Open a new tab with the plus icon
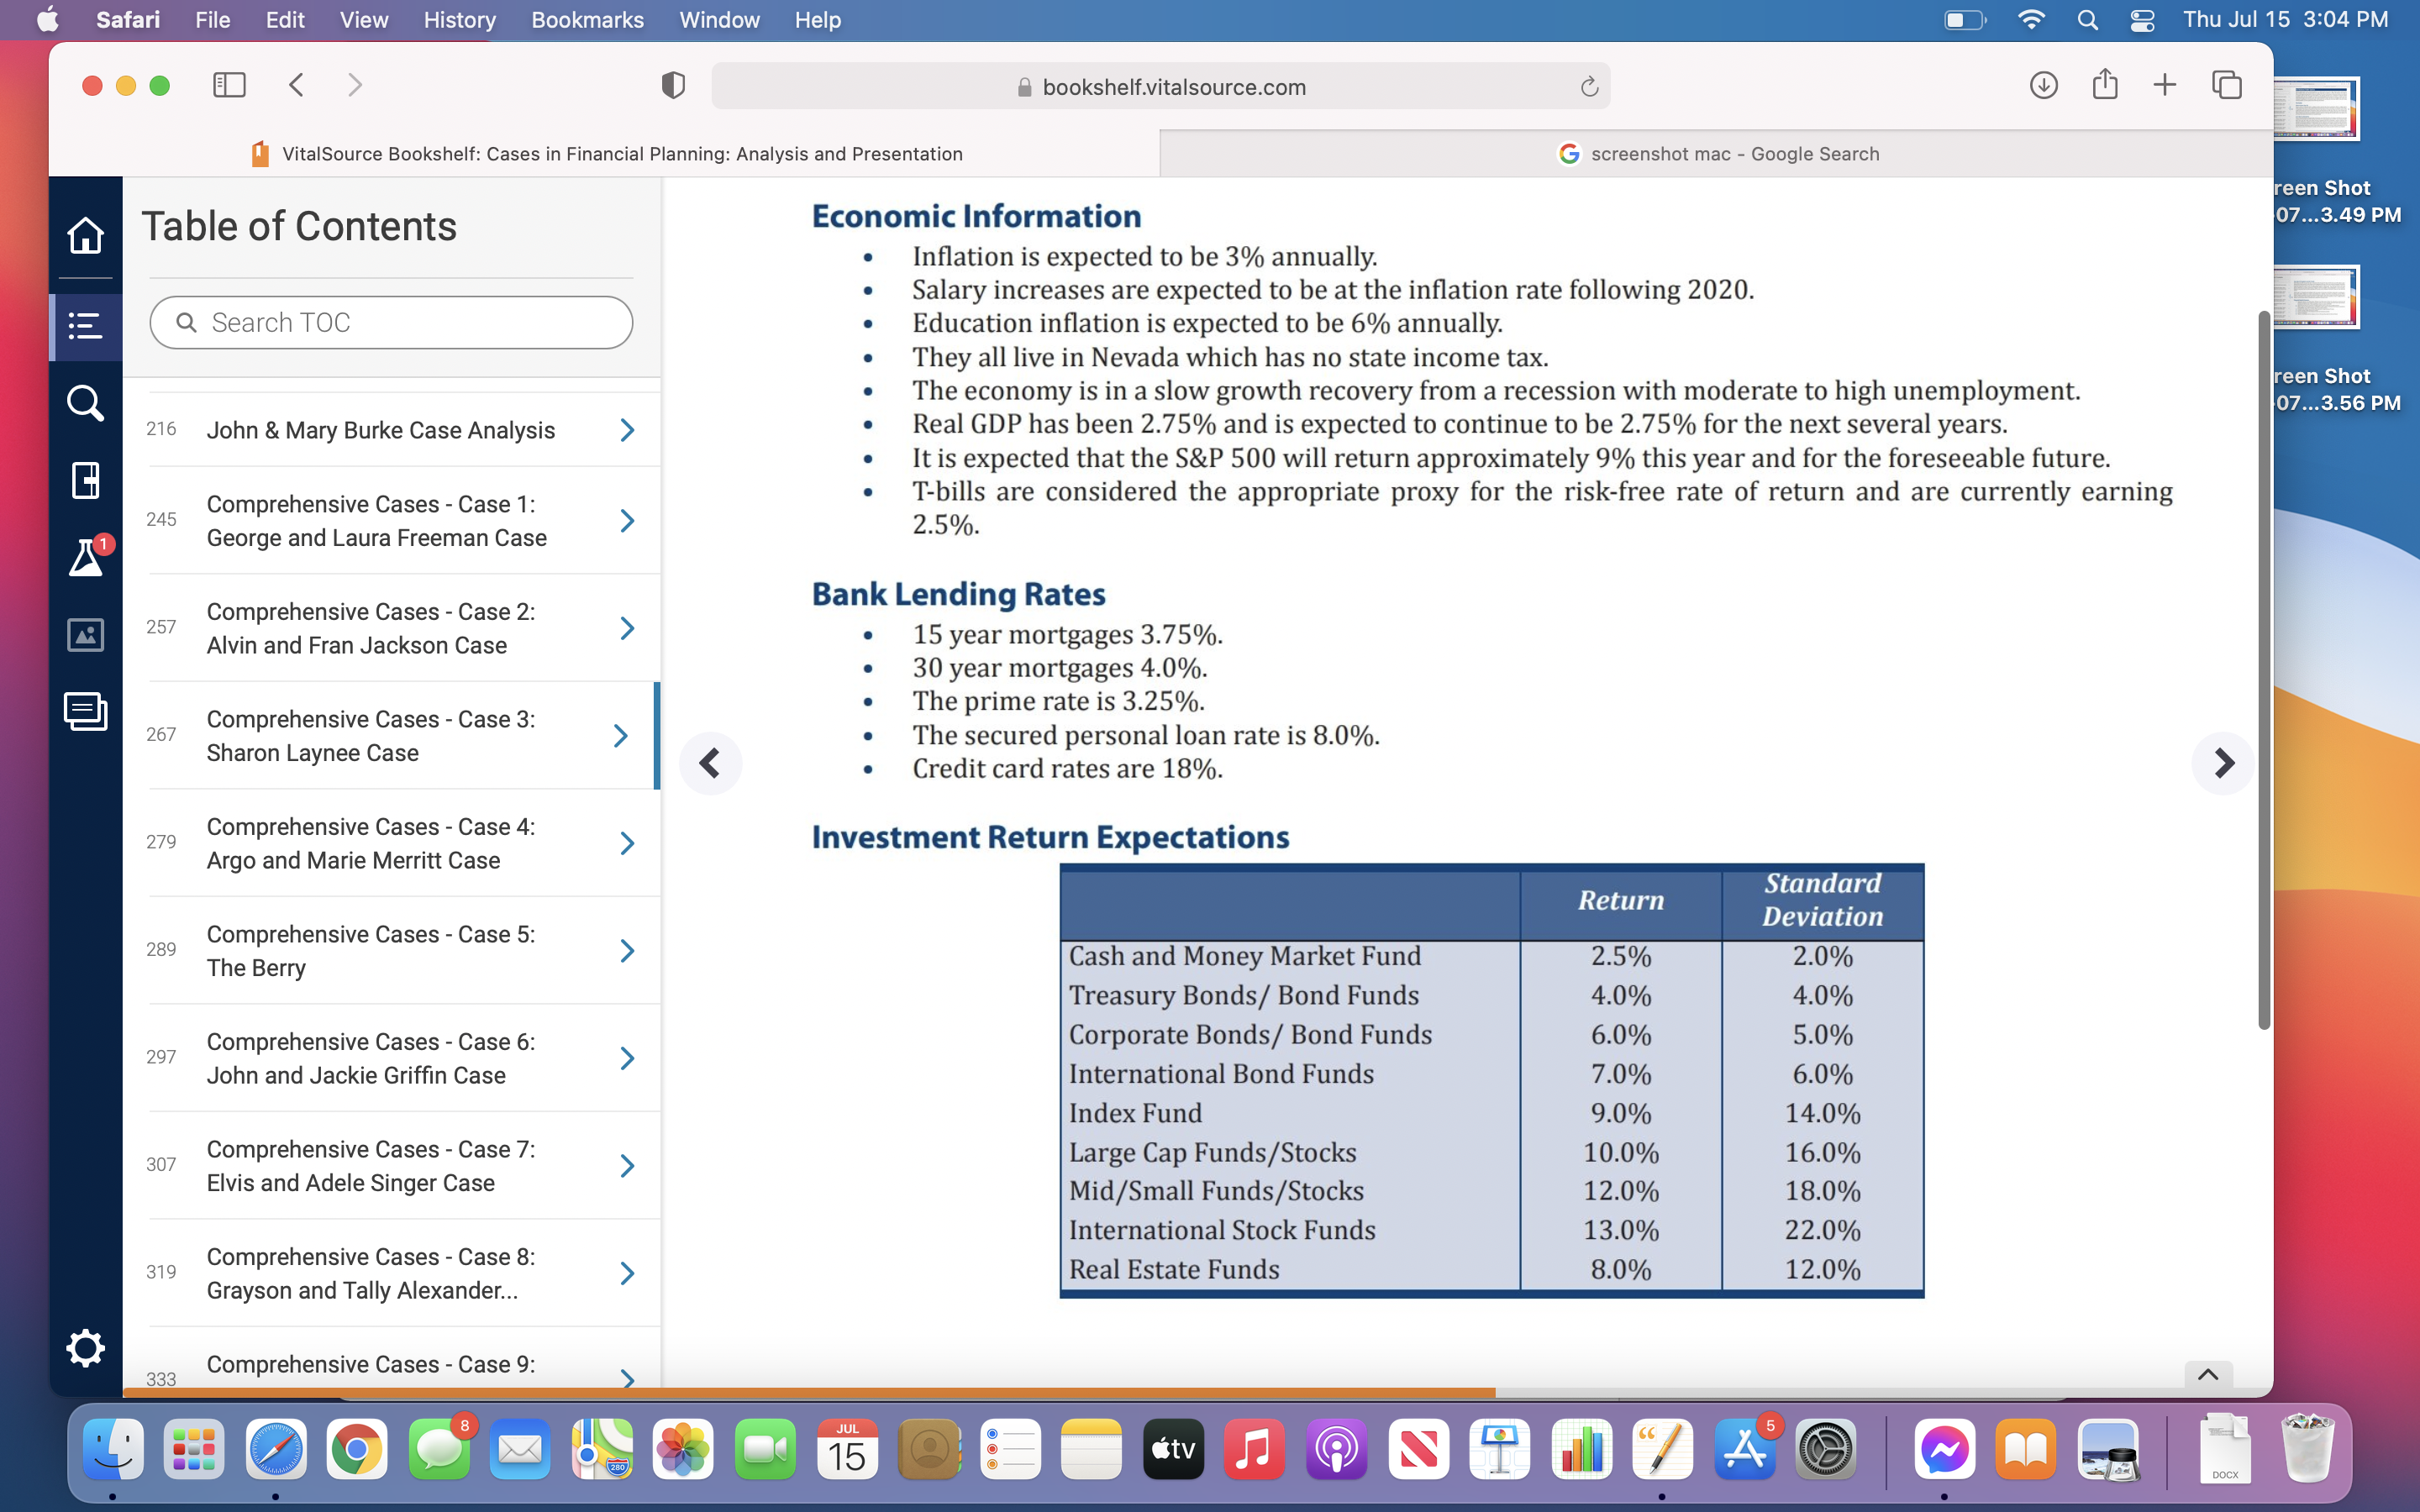The image size is (2420, 1512). click(2165, 85)
